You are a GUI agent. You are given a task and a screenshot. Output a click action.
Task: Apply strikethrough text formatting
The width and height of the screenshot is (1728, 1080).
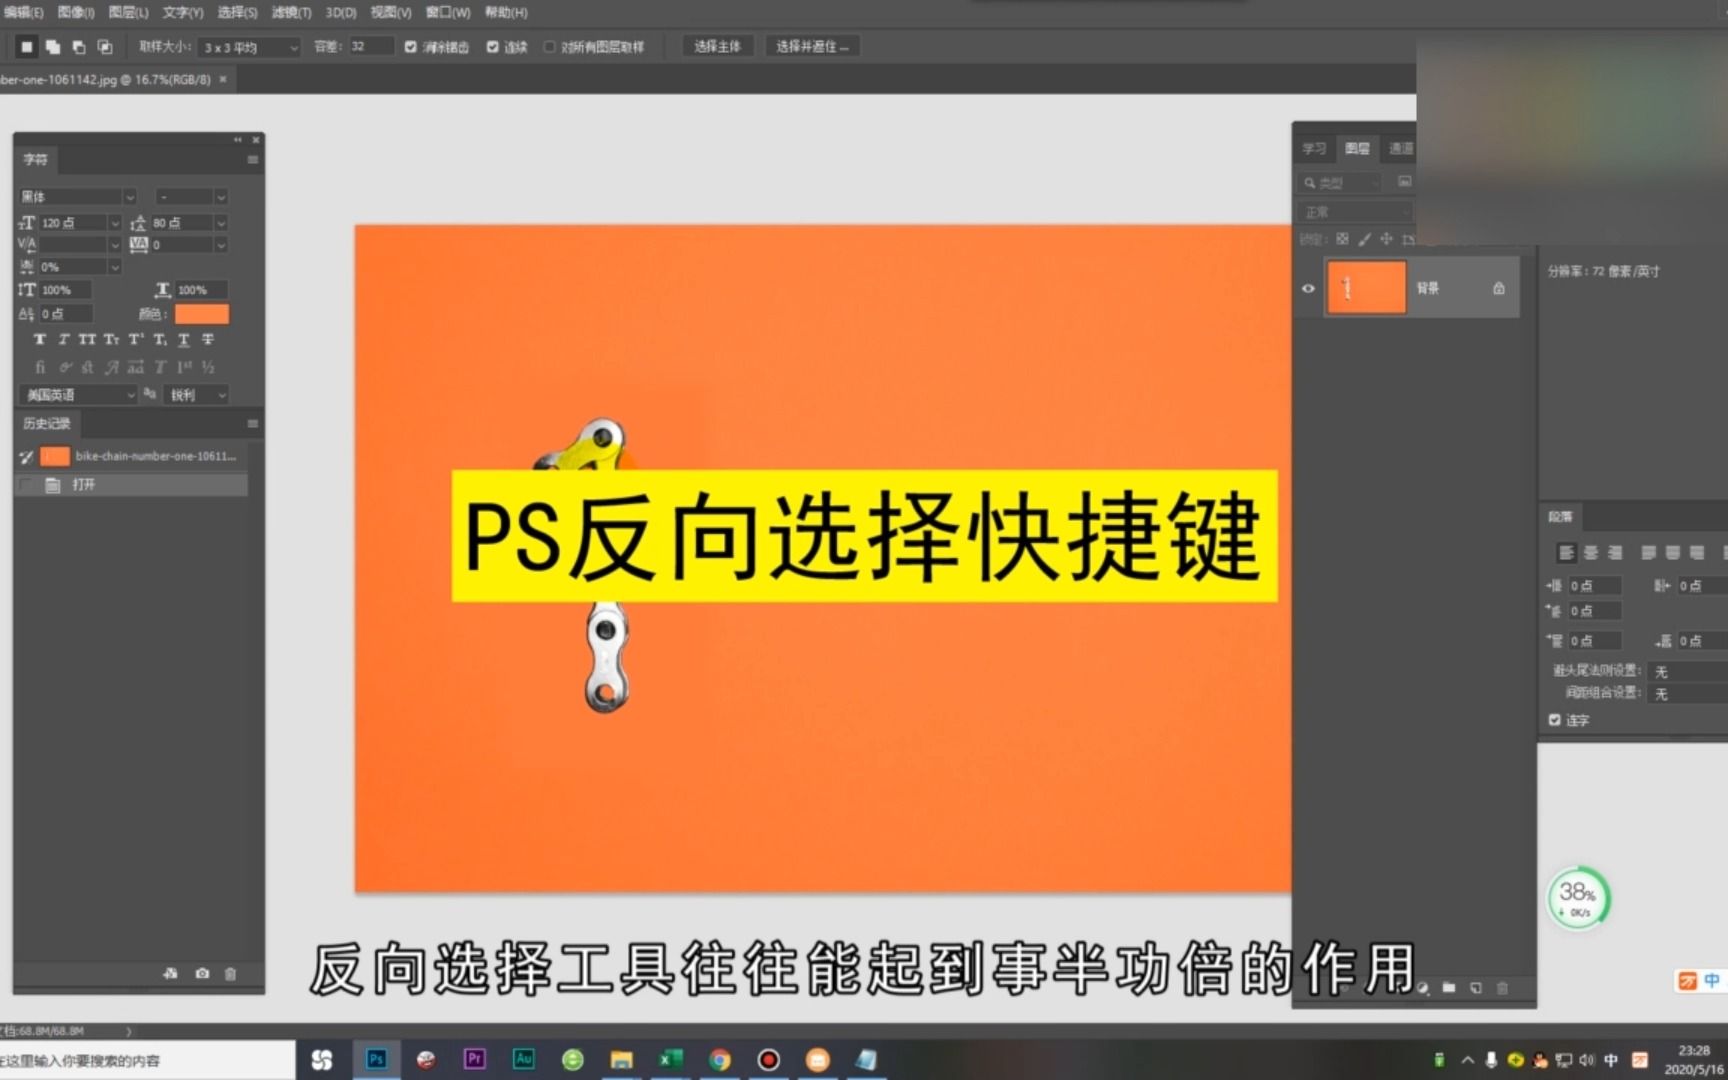pos(207,339)
